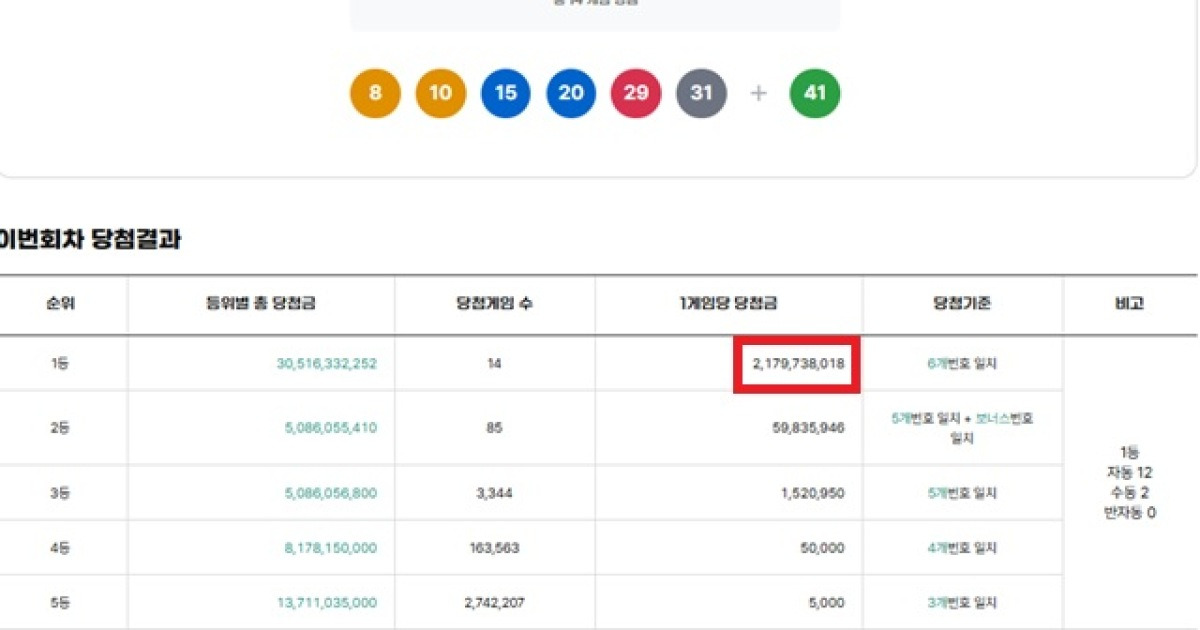1200x630 pixels.
Task: Click the 4등 row winning count 163,563
Action: [x=494, y=547]
